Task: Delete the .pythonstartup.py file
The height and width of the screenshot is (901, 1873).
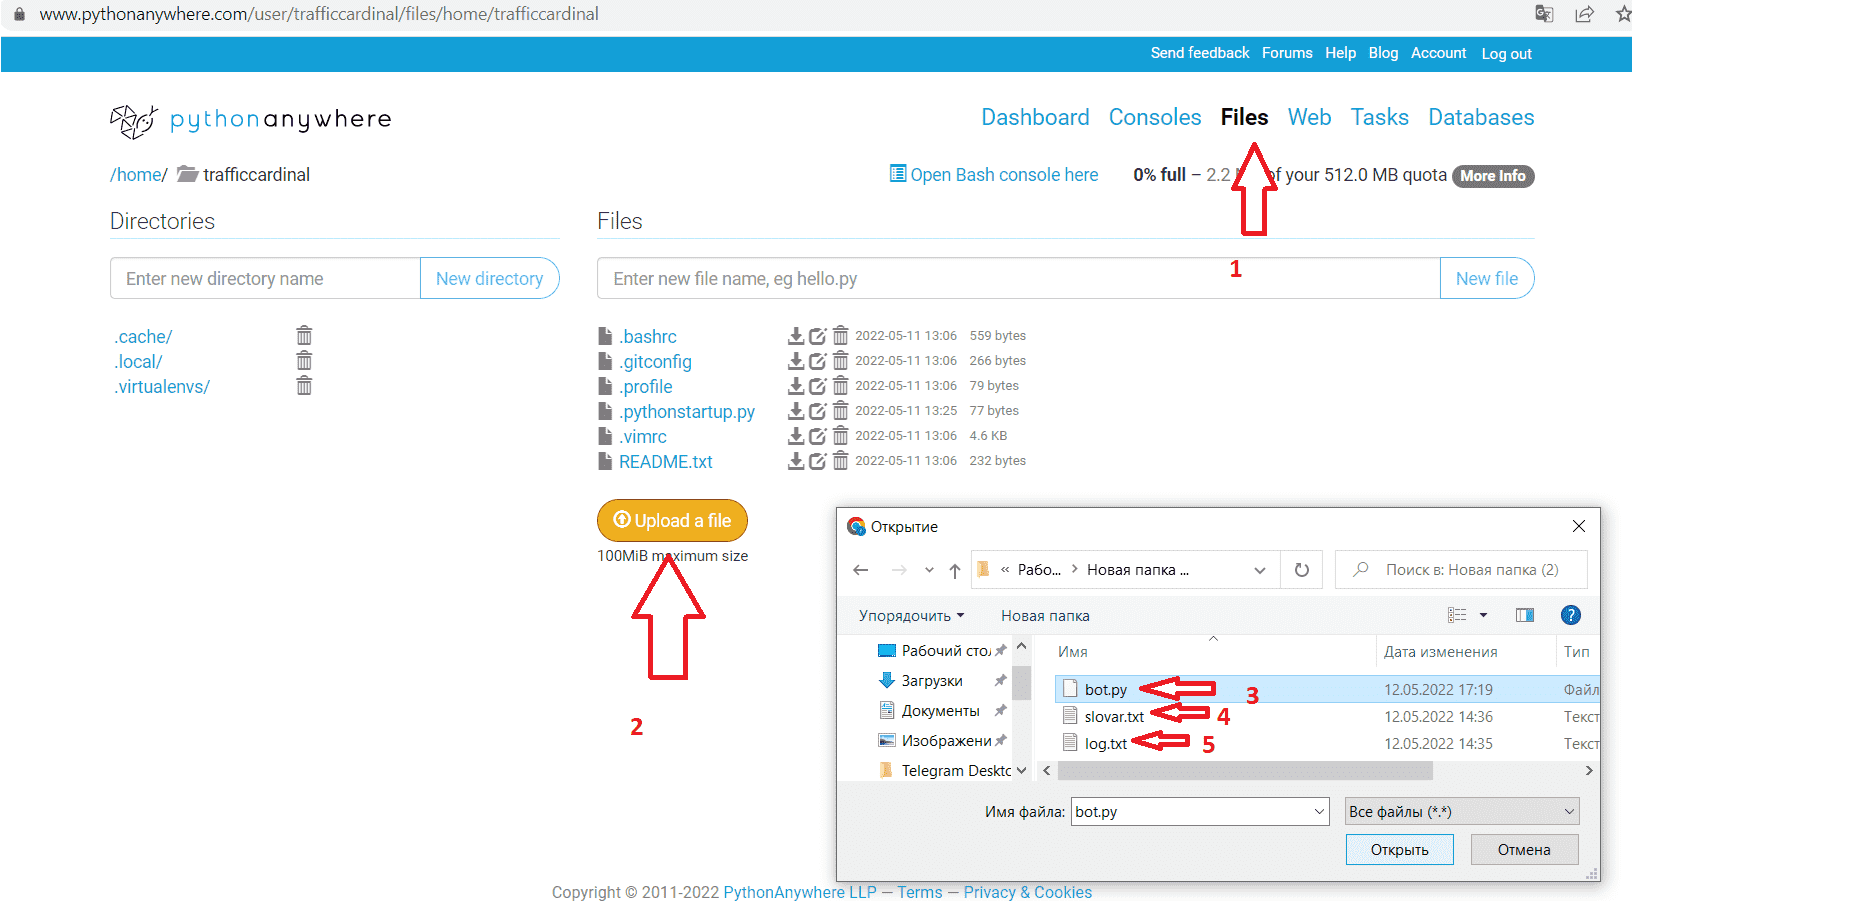Action: (840, 411)
